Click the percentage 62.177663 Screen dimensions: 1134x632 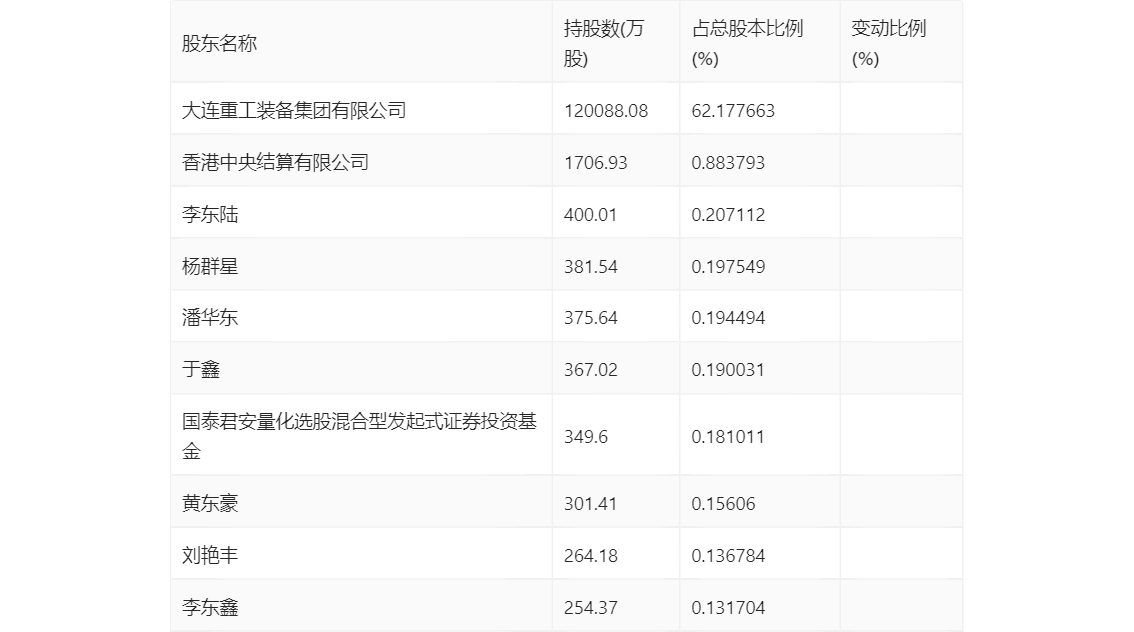tap(733, 111)
